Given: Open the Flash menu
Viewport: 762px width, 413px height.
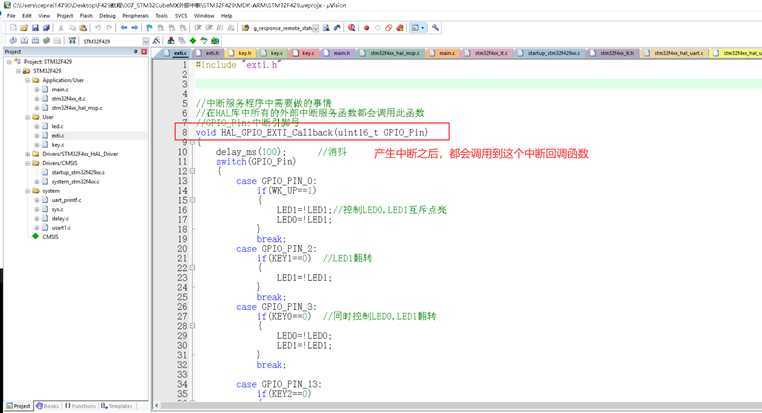Looking at the screenshot, I should point(86,16).
